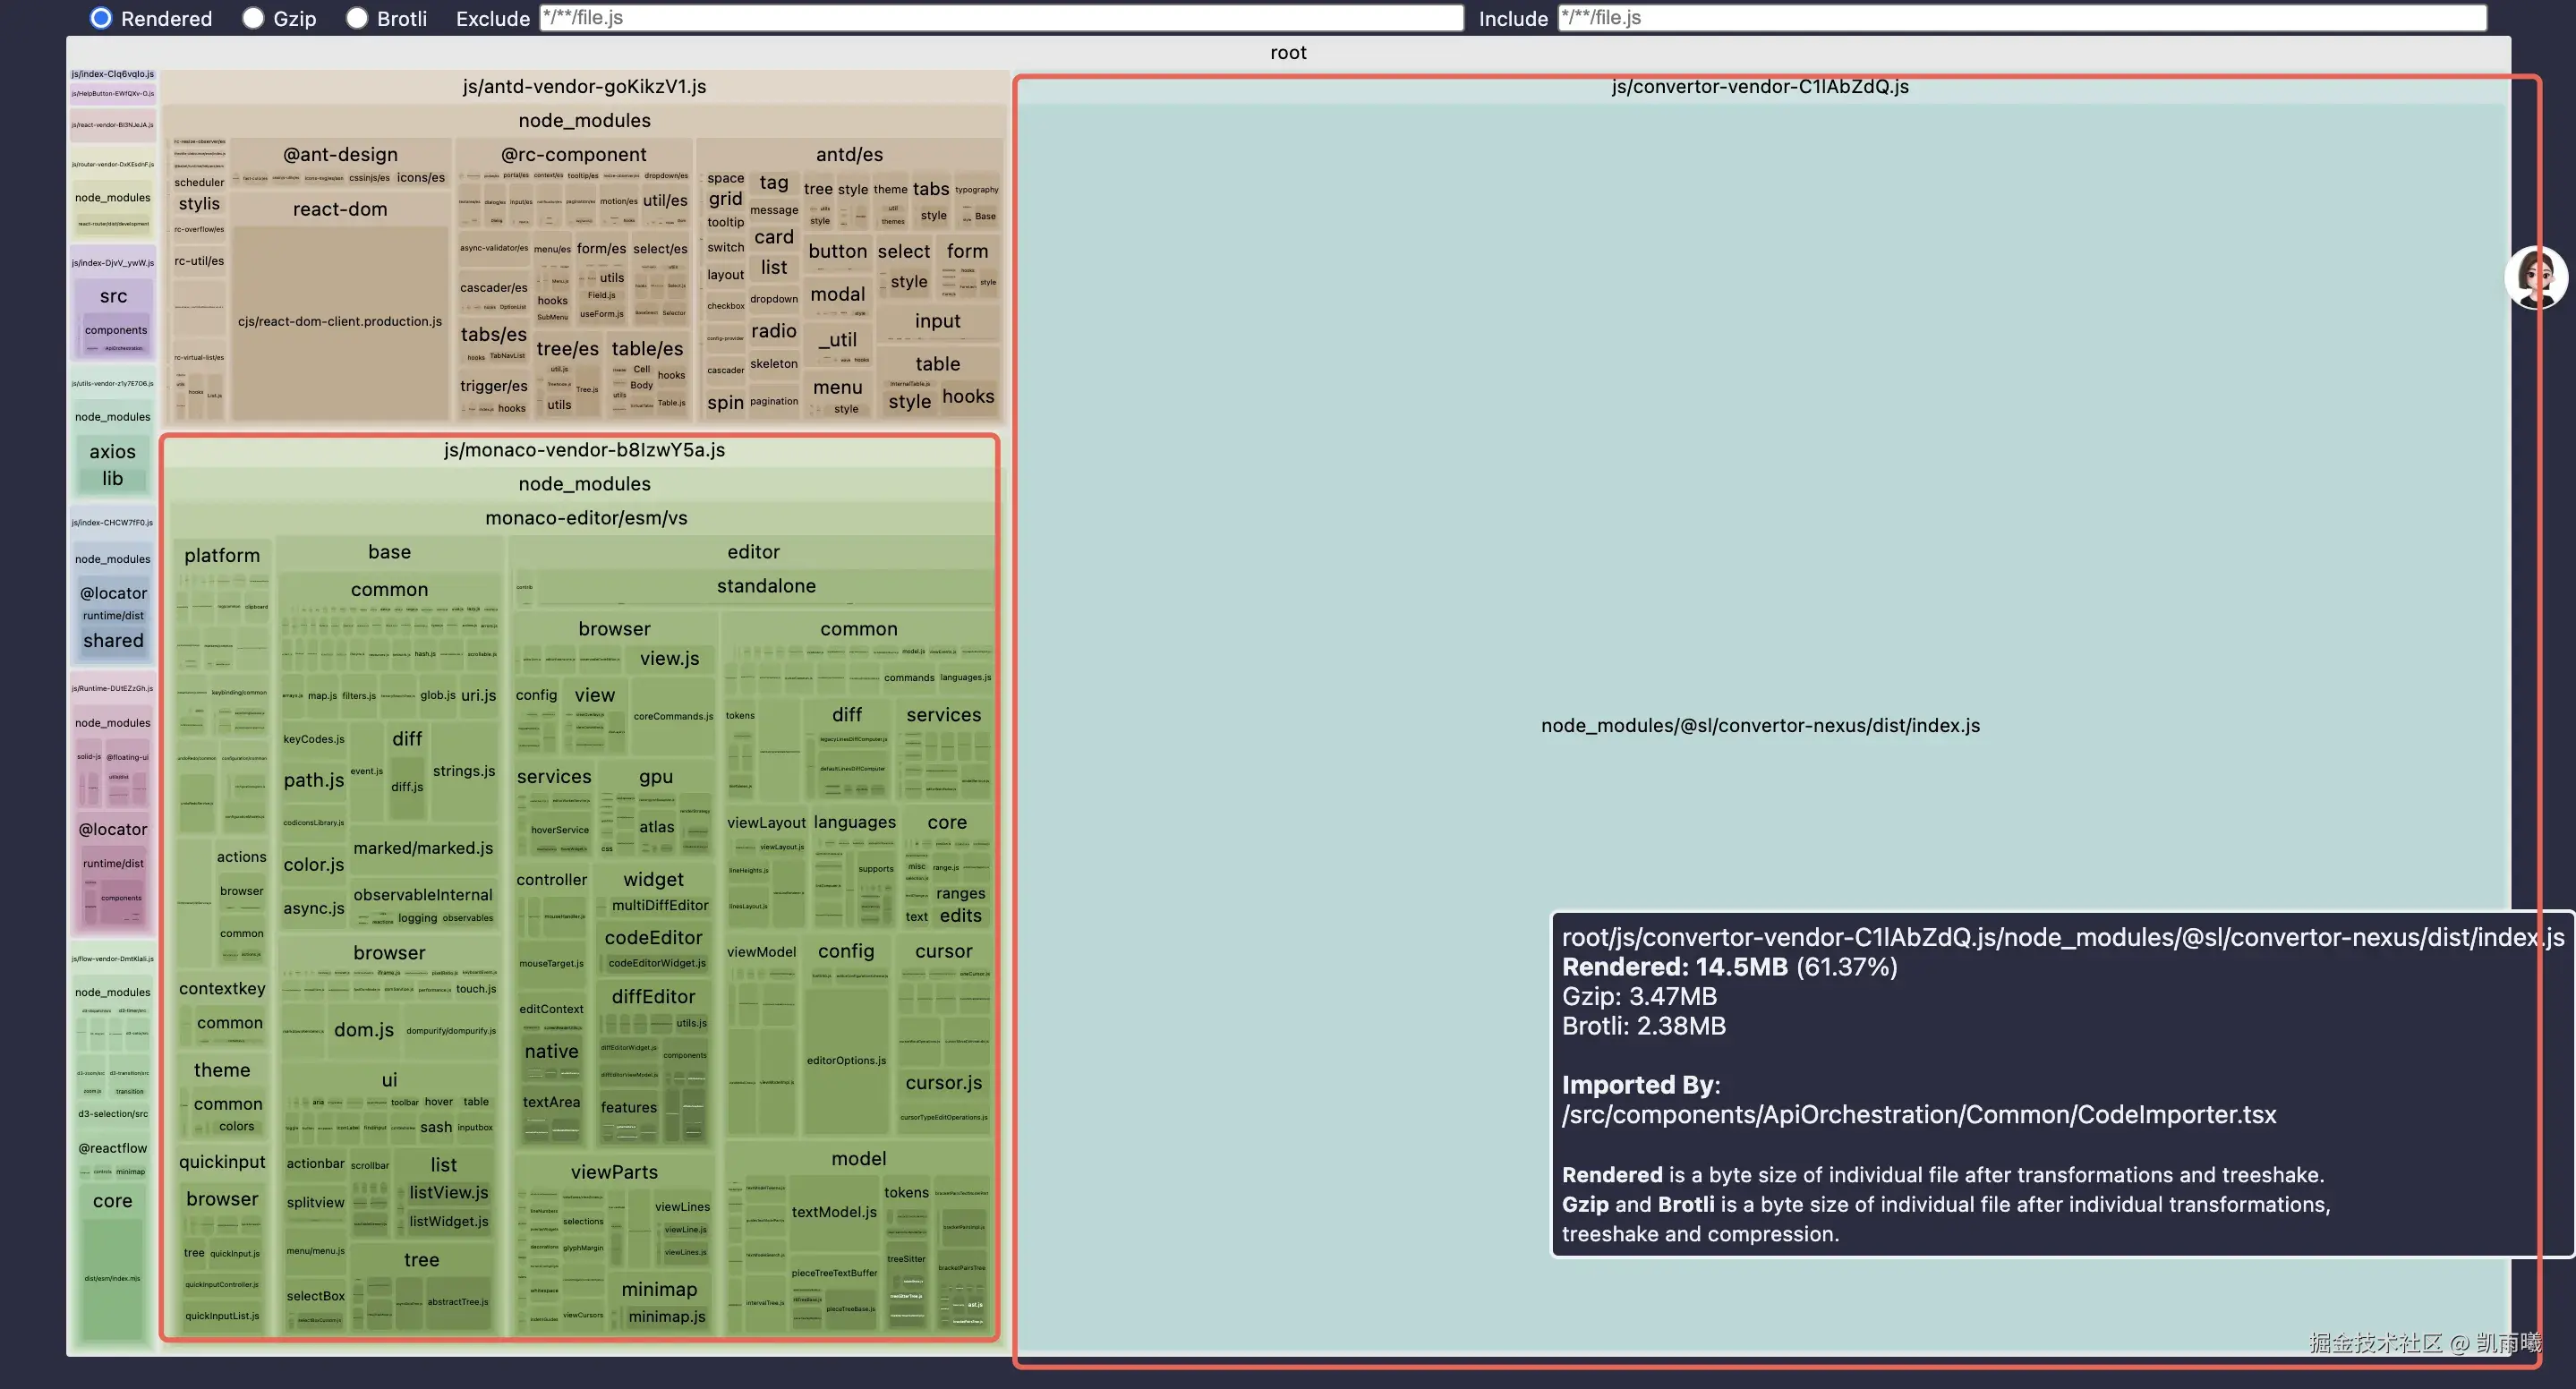Click the Exclude filter input field
The image size is (2576, 1389).
click(x=1000, y=18)
